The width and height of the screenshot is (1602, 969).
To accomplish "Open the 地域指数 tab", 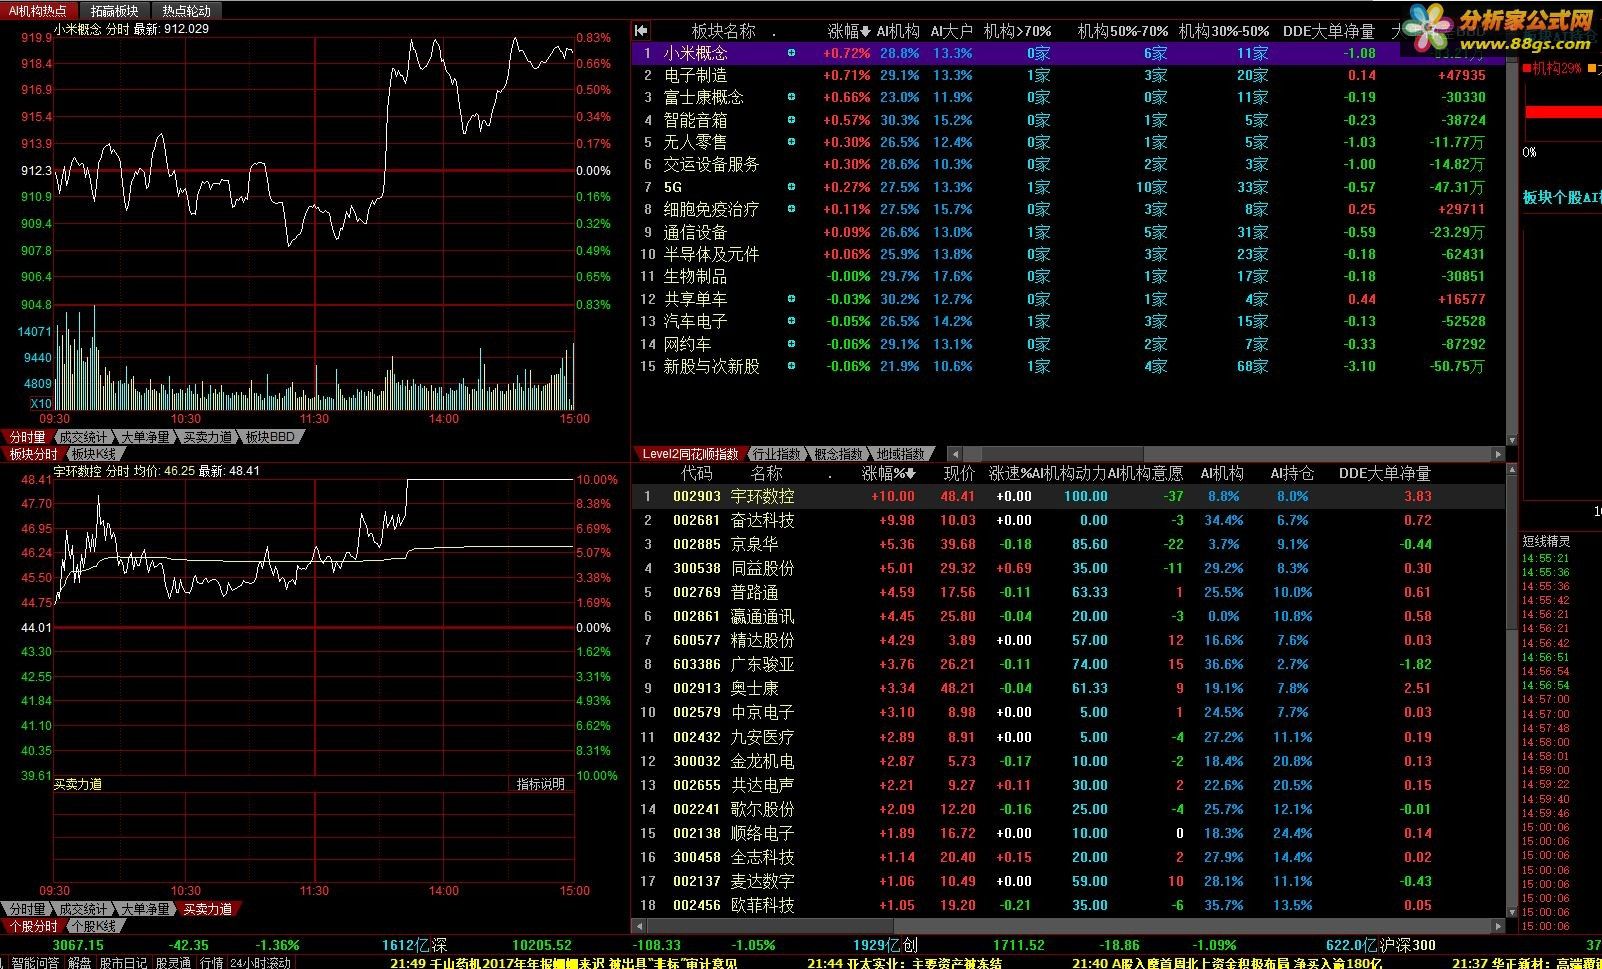I will coord(901,454).
